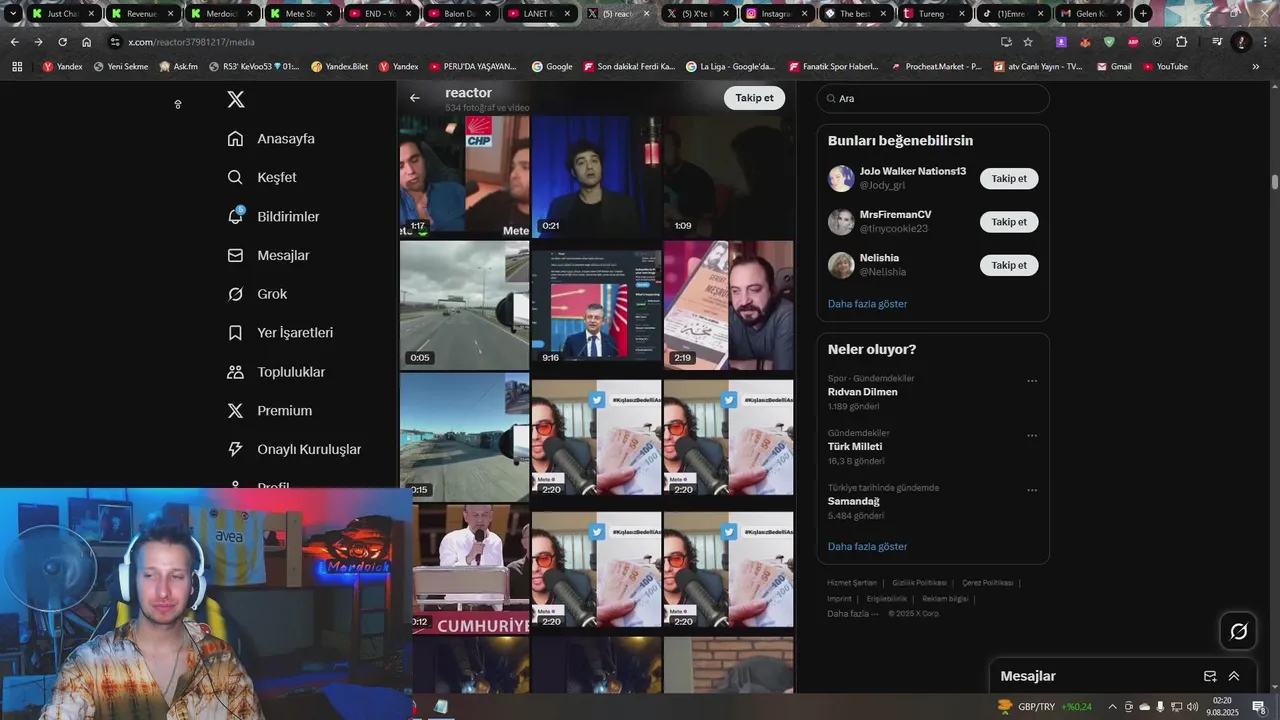Open more options for Samandağ trend
This screenshot has width=1280, height=720.
[x=1032, y=491]
